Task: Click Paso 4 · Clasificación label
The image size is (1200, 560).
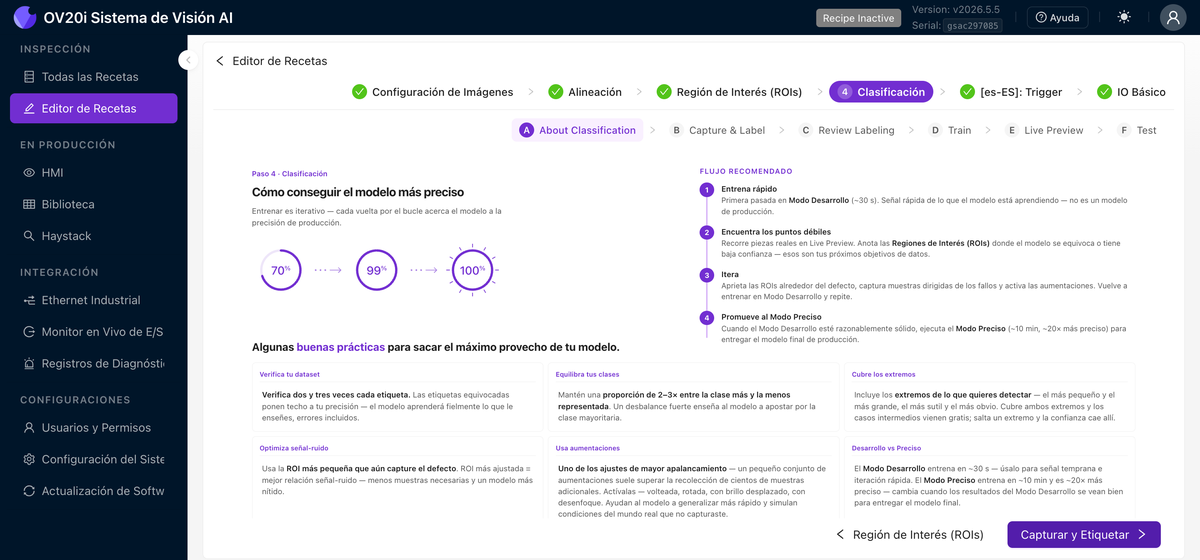Action: coord(290,174)
